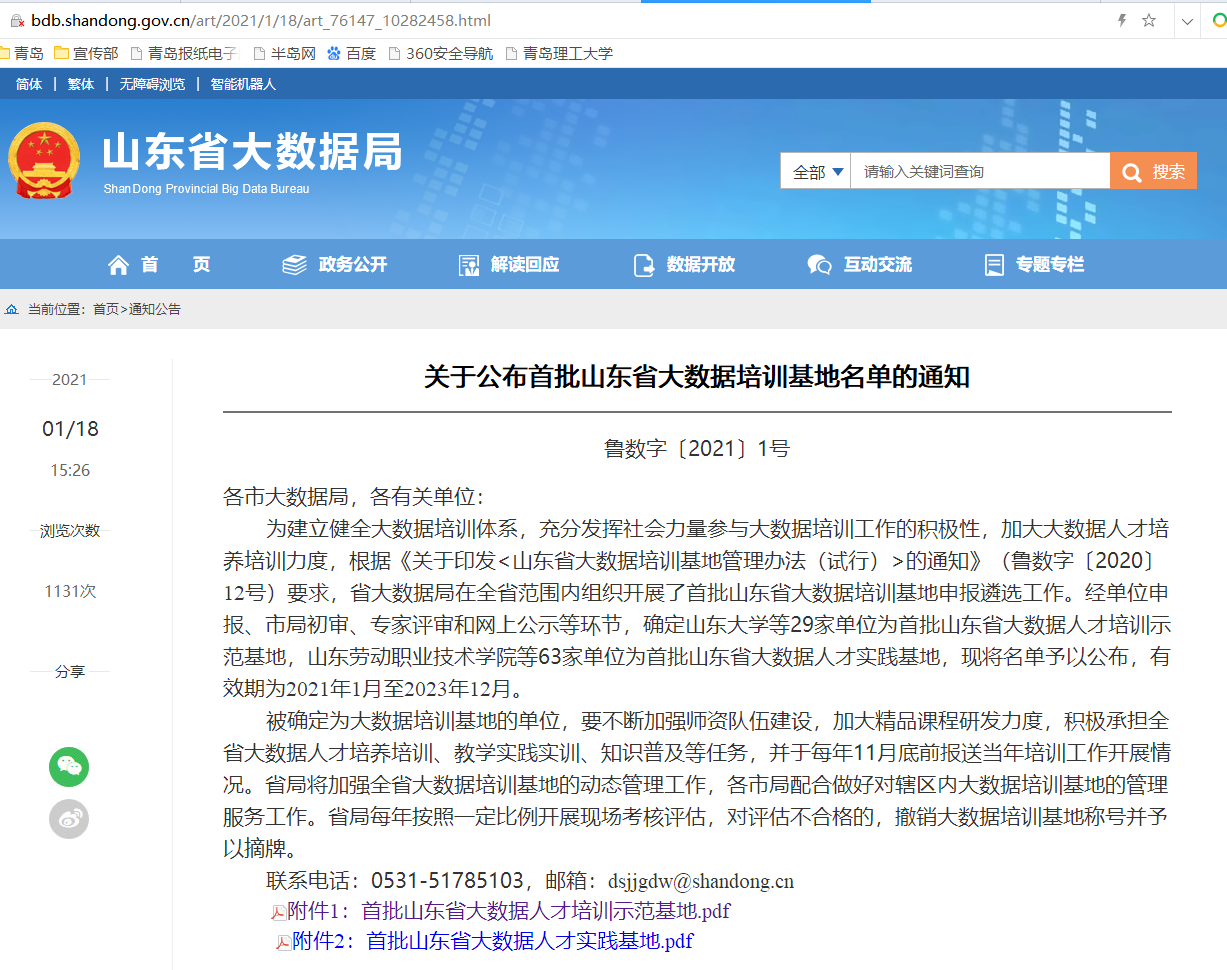Screen dimensions: 1227x970
Task: Enable 无障碍浏览 accessibility mode
Action: 152,84
